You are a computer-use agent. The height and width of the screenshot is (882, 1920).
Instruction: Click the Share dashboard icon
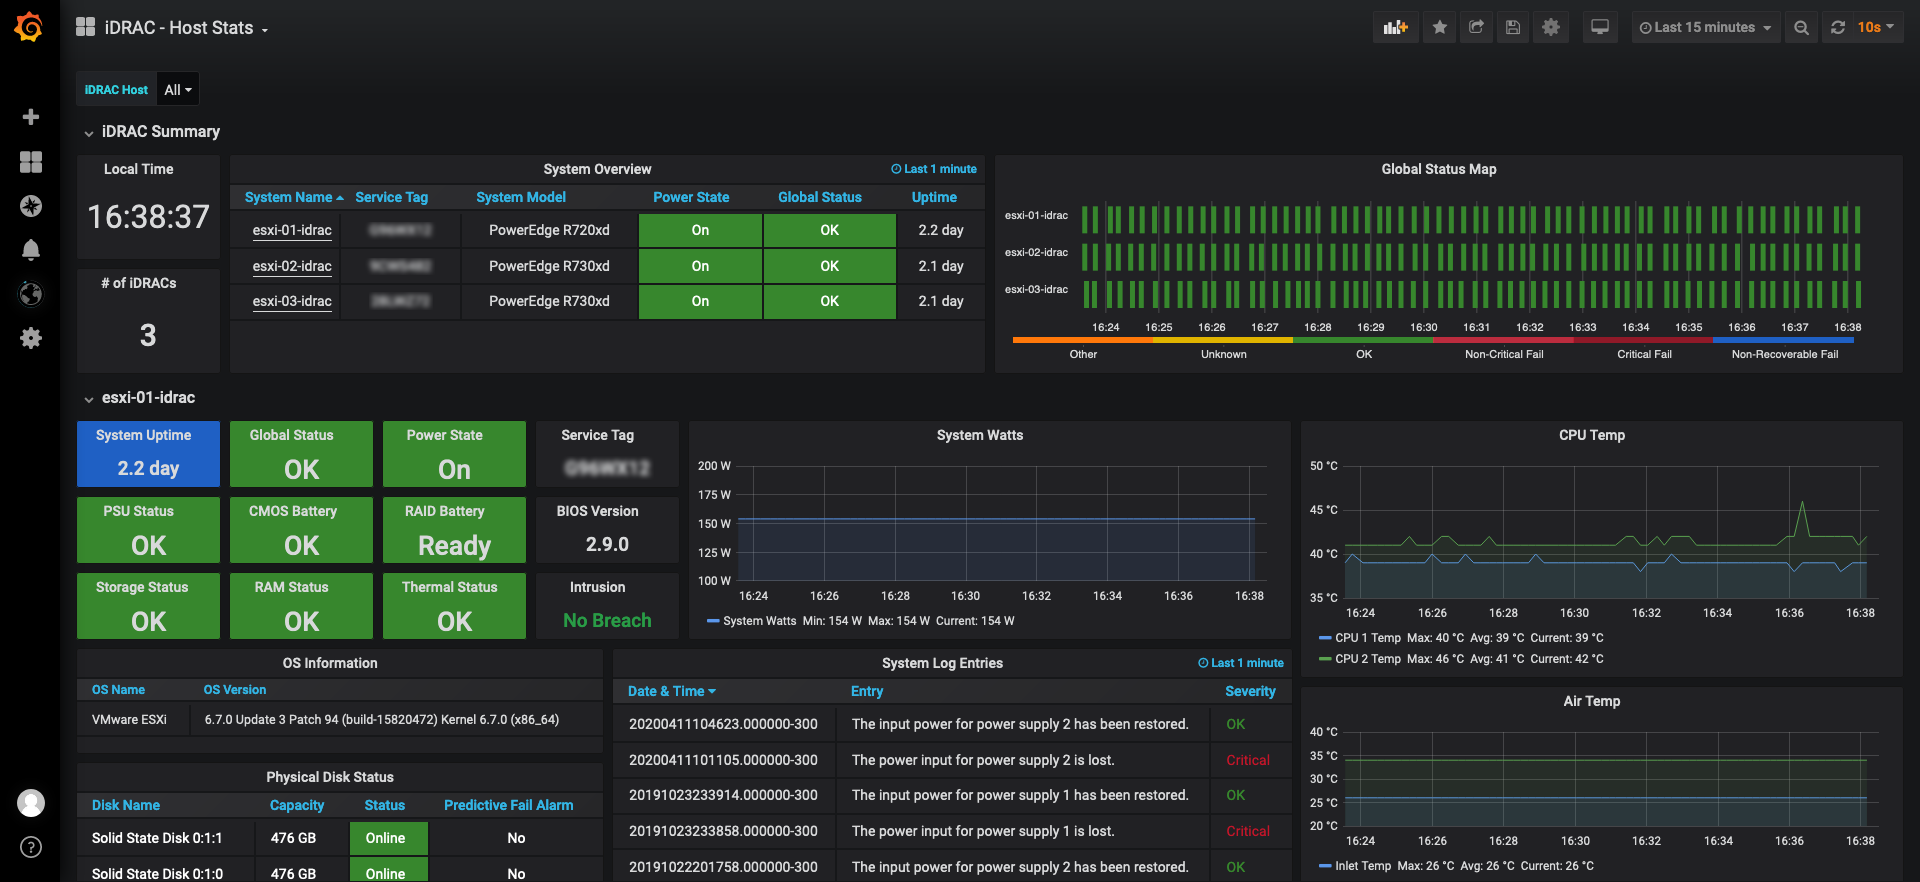point(1476,28)
